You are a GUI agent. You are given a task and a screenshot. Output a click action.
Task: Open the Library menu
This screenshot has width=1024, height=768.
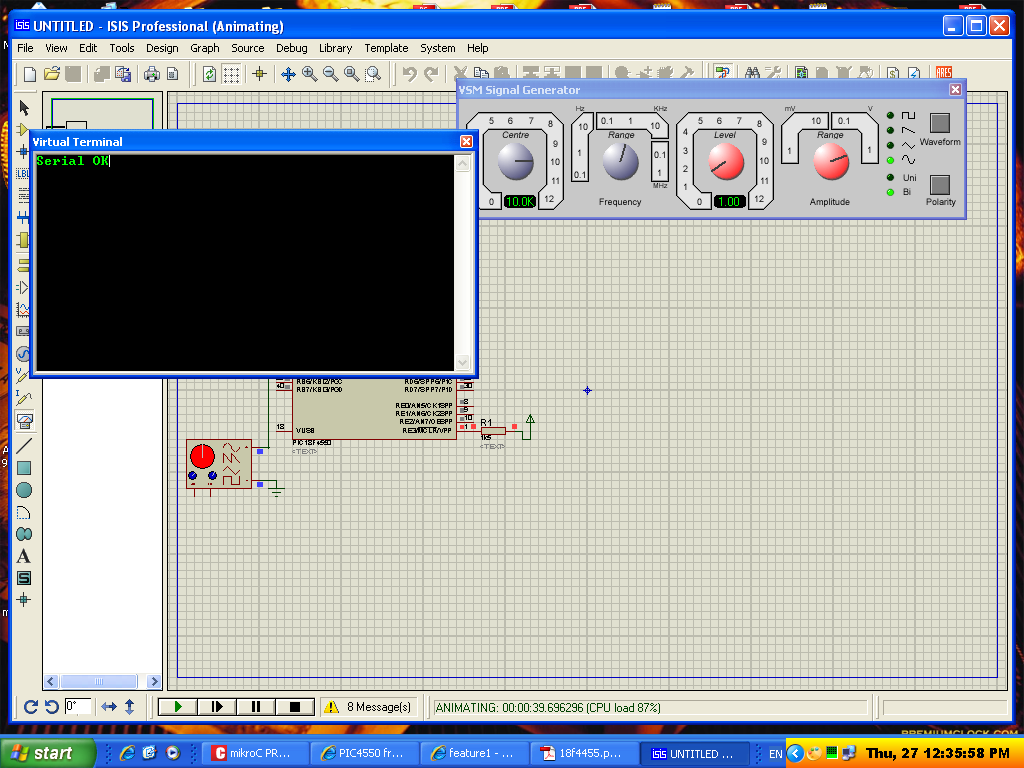(335, 48)
